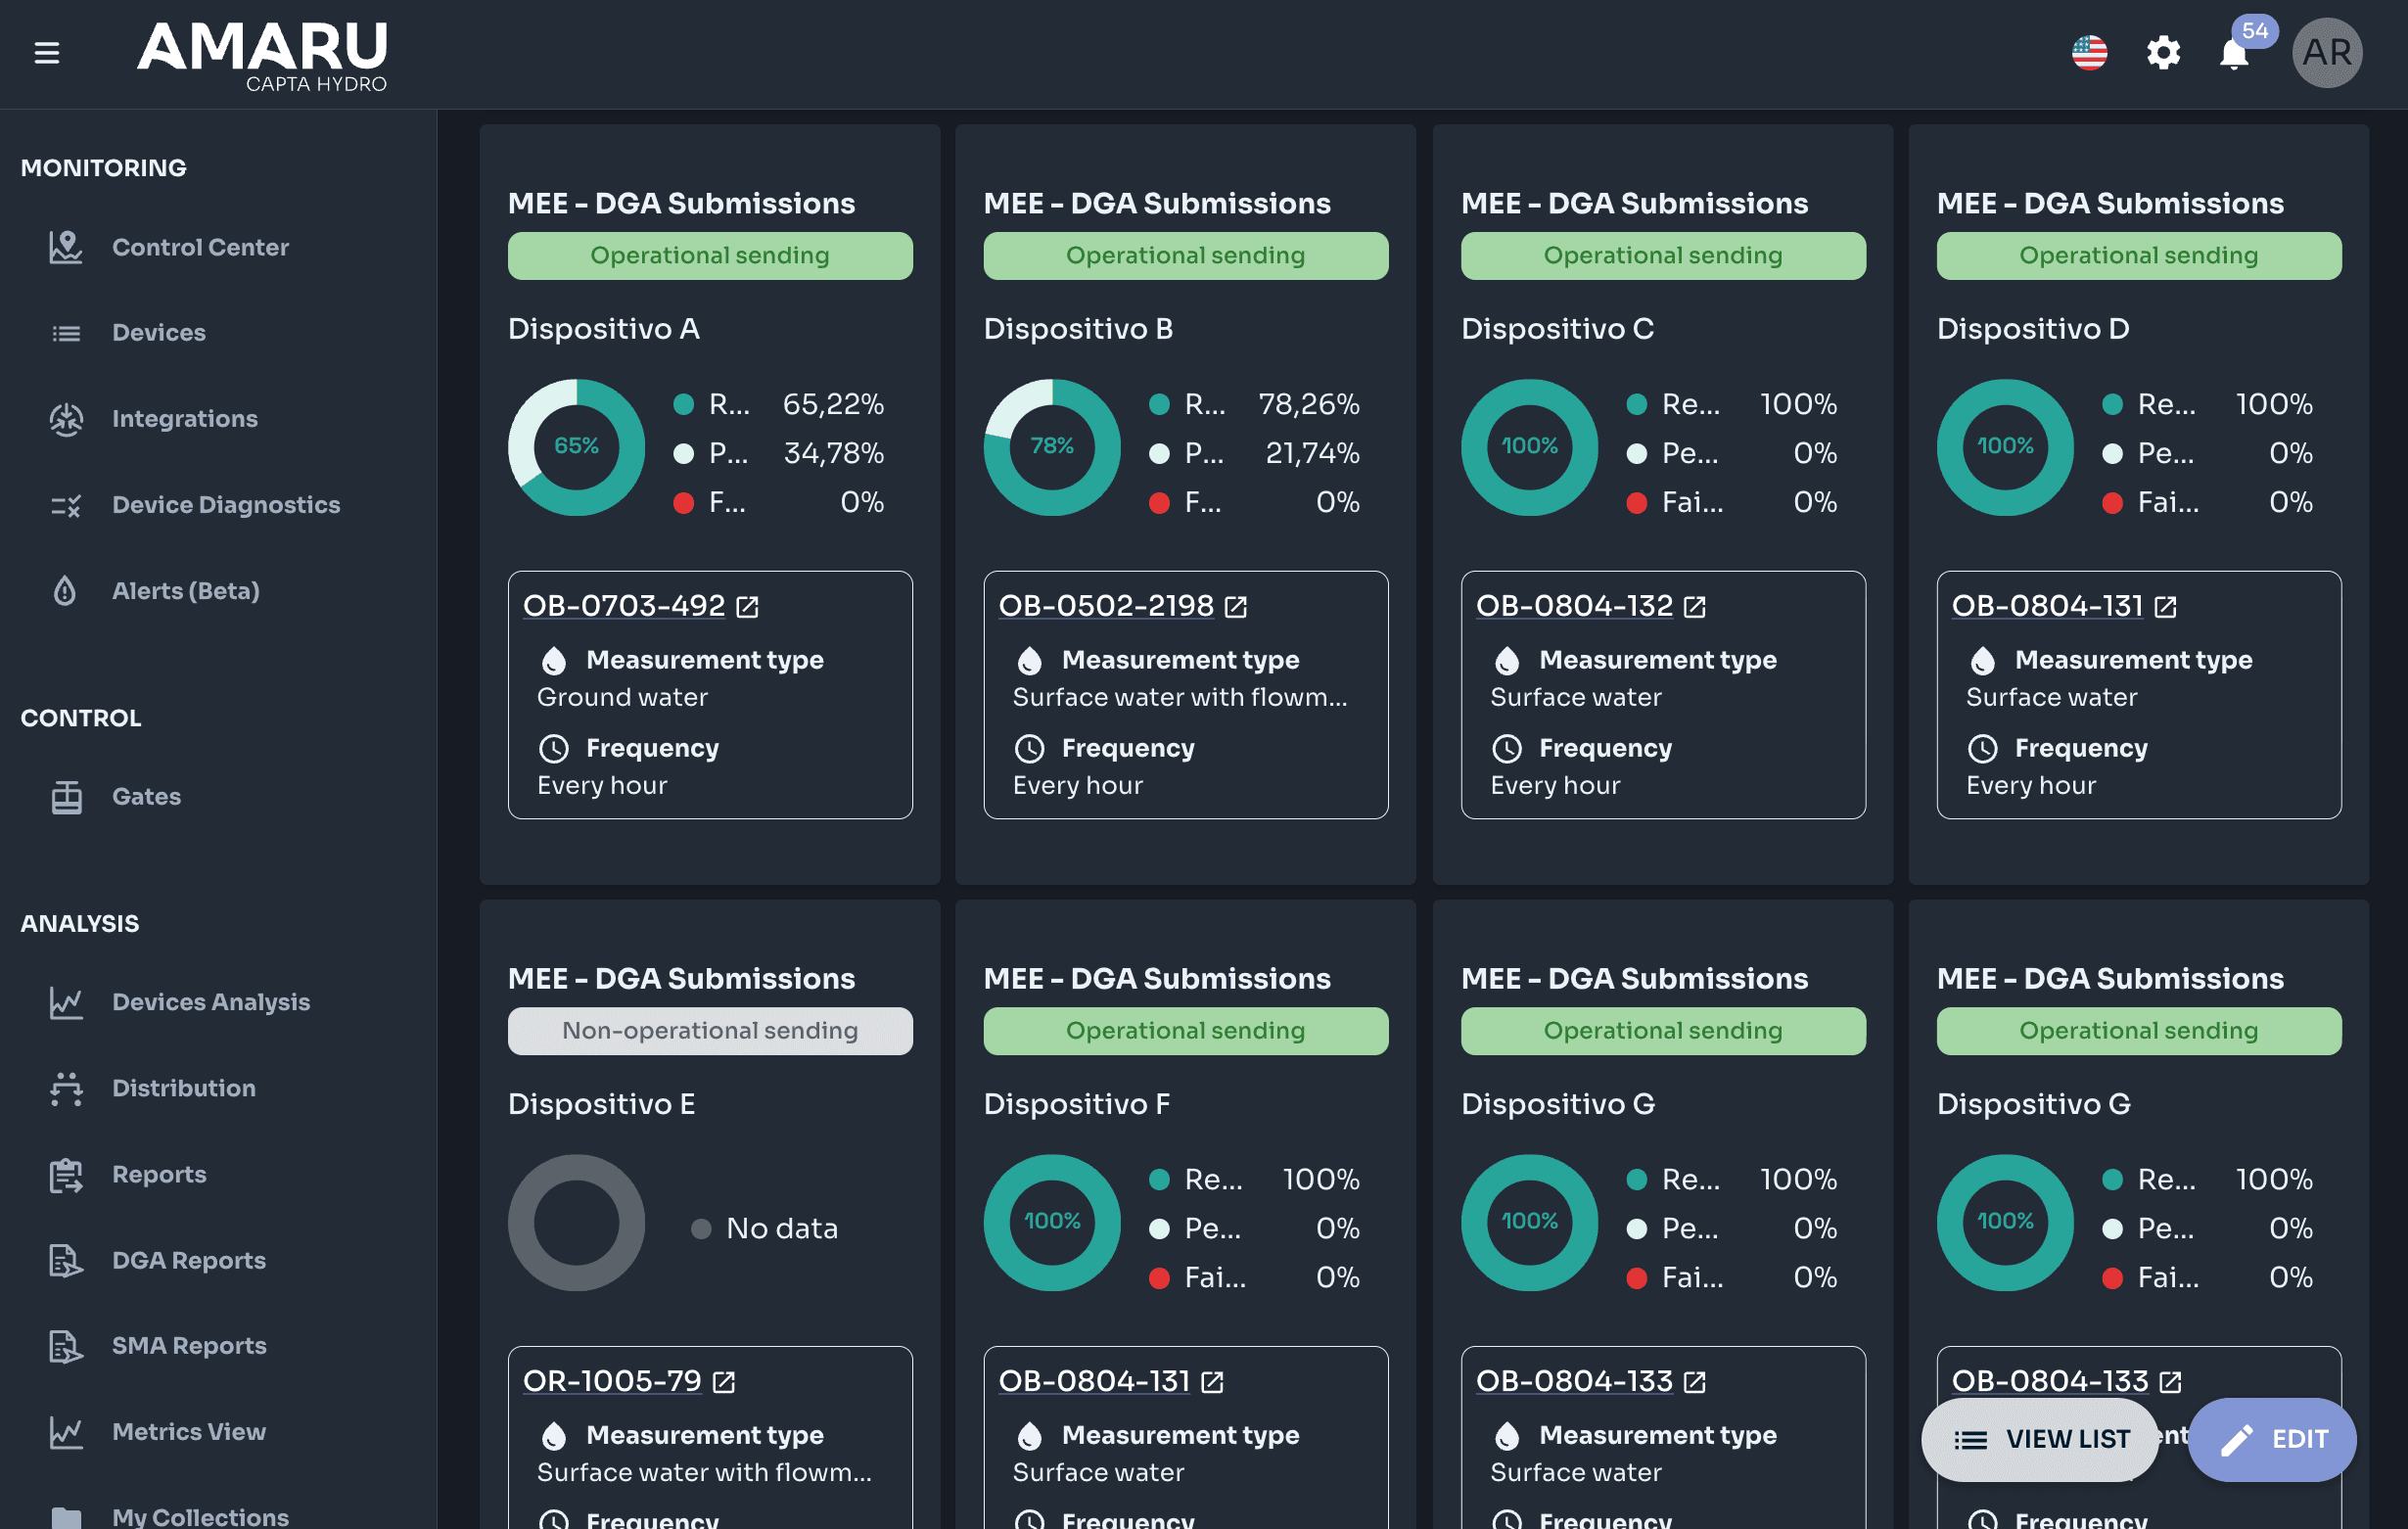The image size is (2408, 1529).
Task: Select DGA Reports in Analysis section
Action: [189, 1260]
